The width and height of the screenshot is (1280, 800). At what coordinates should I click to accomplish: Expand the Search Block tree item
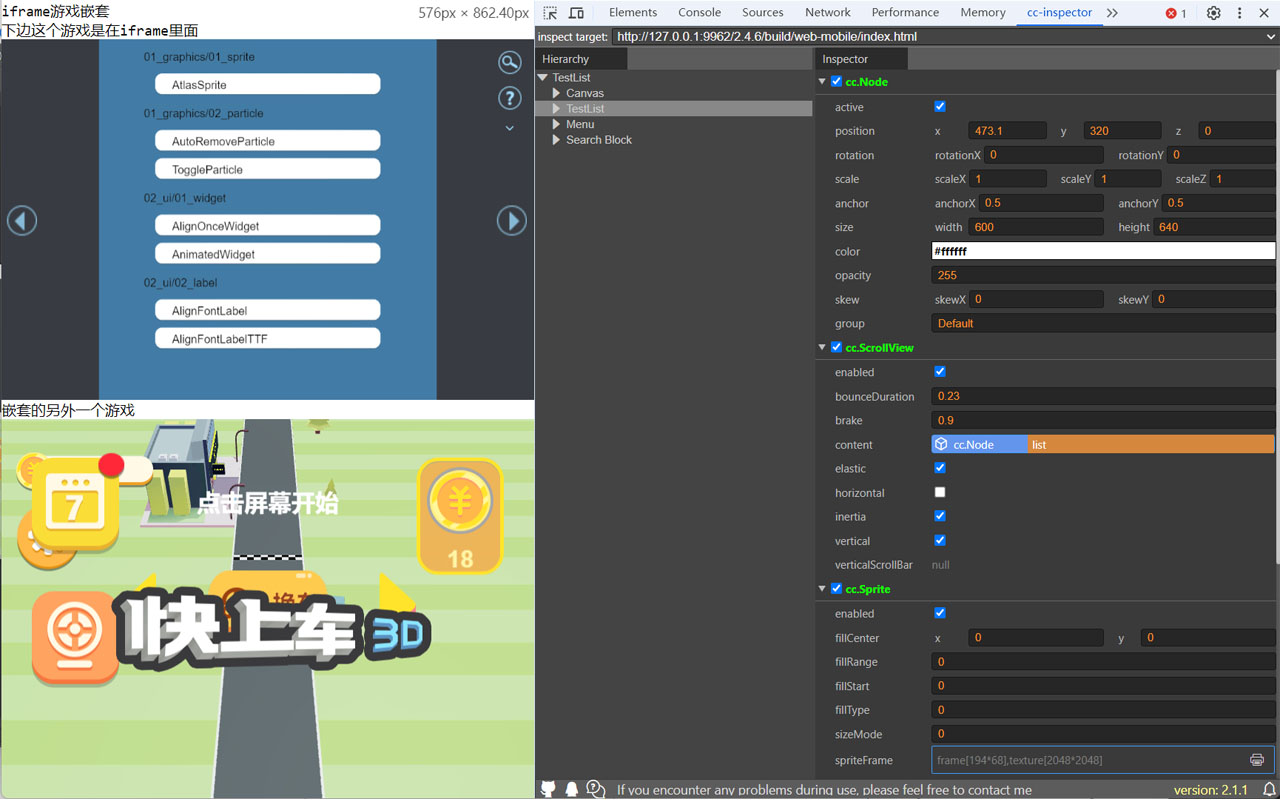(556, 140)
